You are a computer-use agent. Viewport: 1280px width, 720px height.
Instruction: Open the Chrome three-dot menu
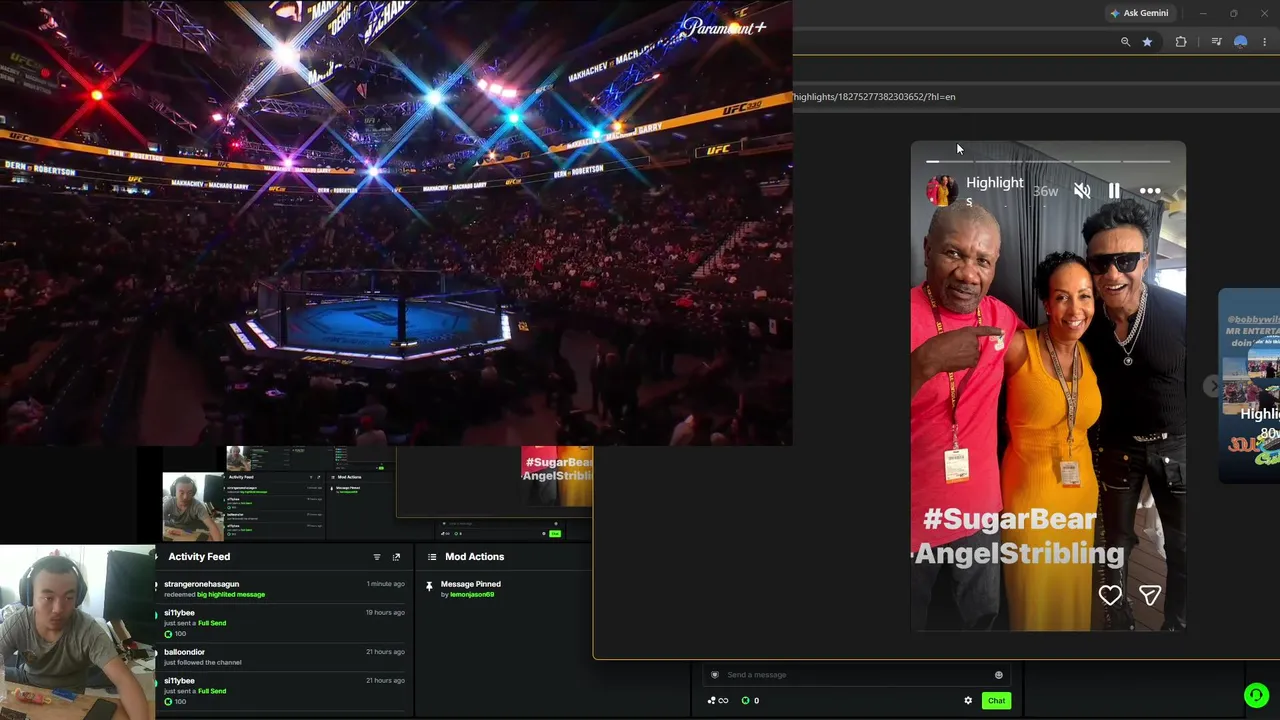[x=1265, y=42]
